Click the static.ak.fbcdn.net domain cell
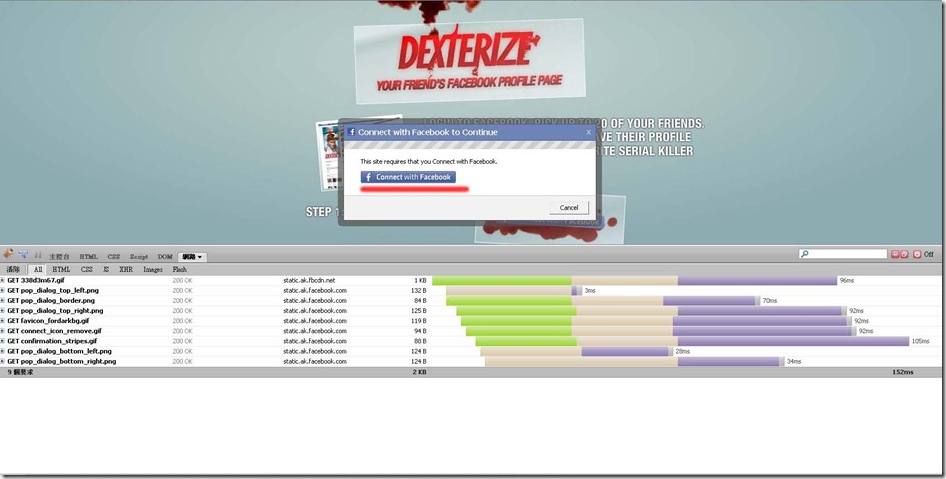The width and height of the screenshot is (946, 479). (x=309, y=281)
